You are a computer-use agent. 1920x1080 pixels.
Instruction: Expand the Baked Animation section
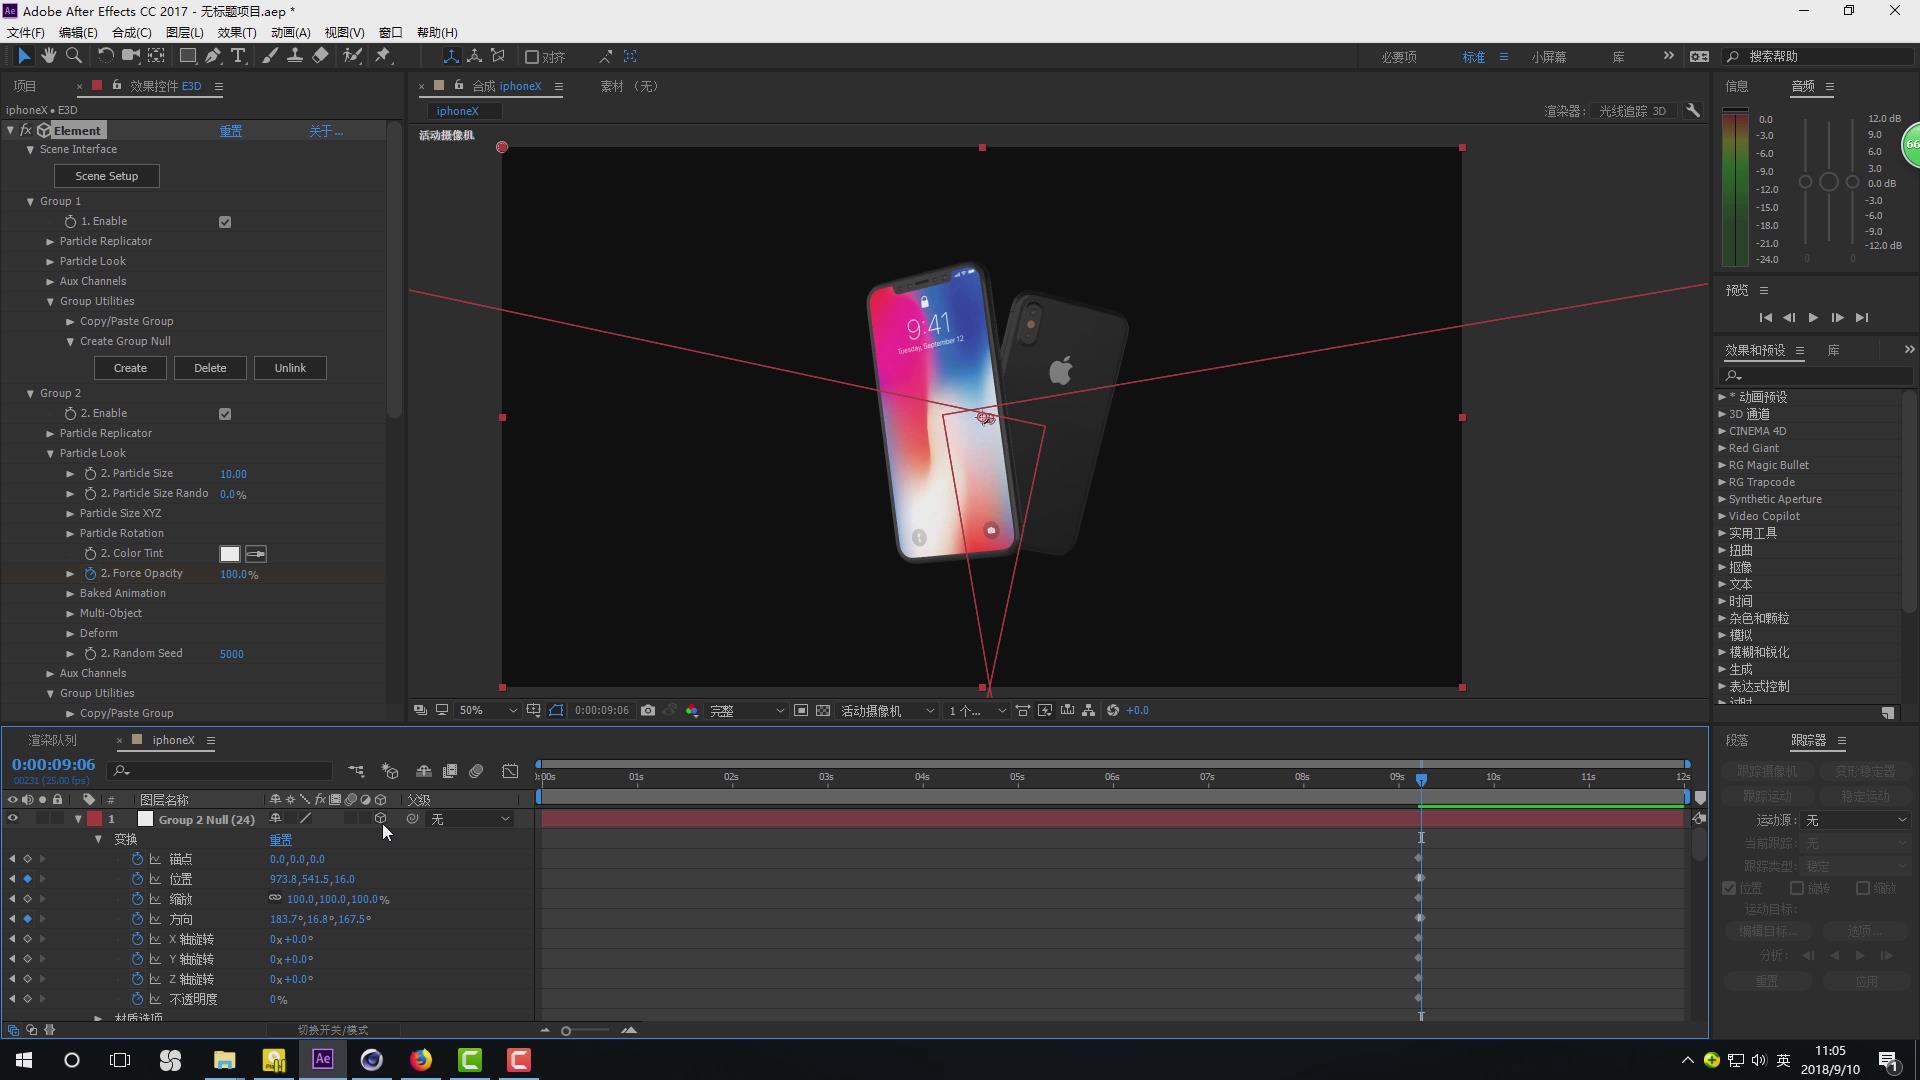tap(70, 594)
